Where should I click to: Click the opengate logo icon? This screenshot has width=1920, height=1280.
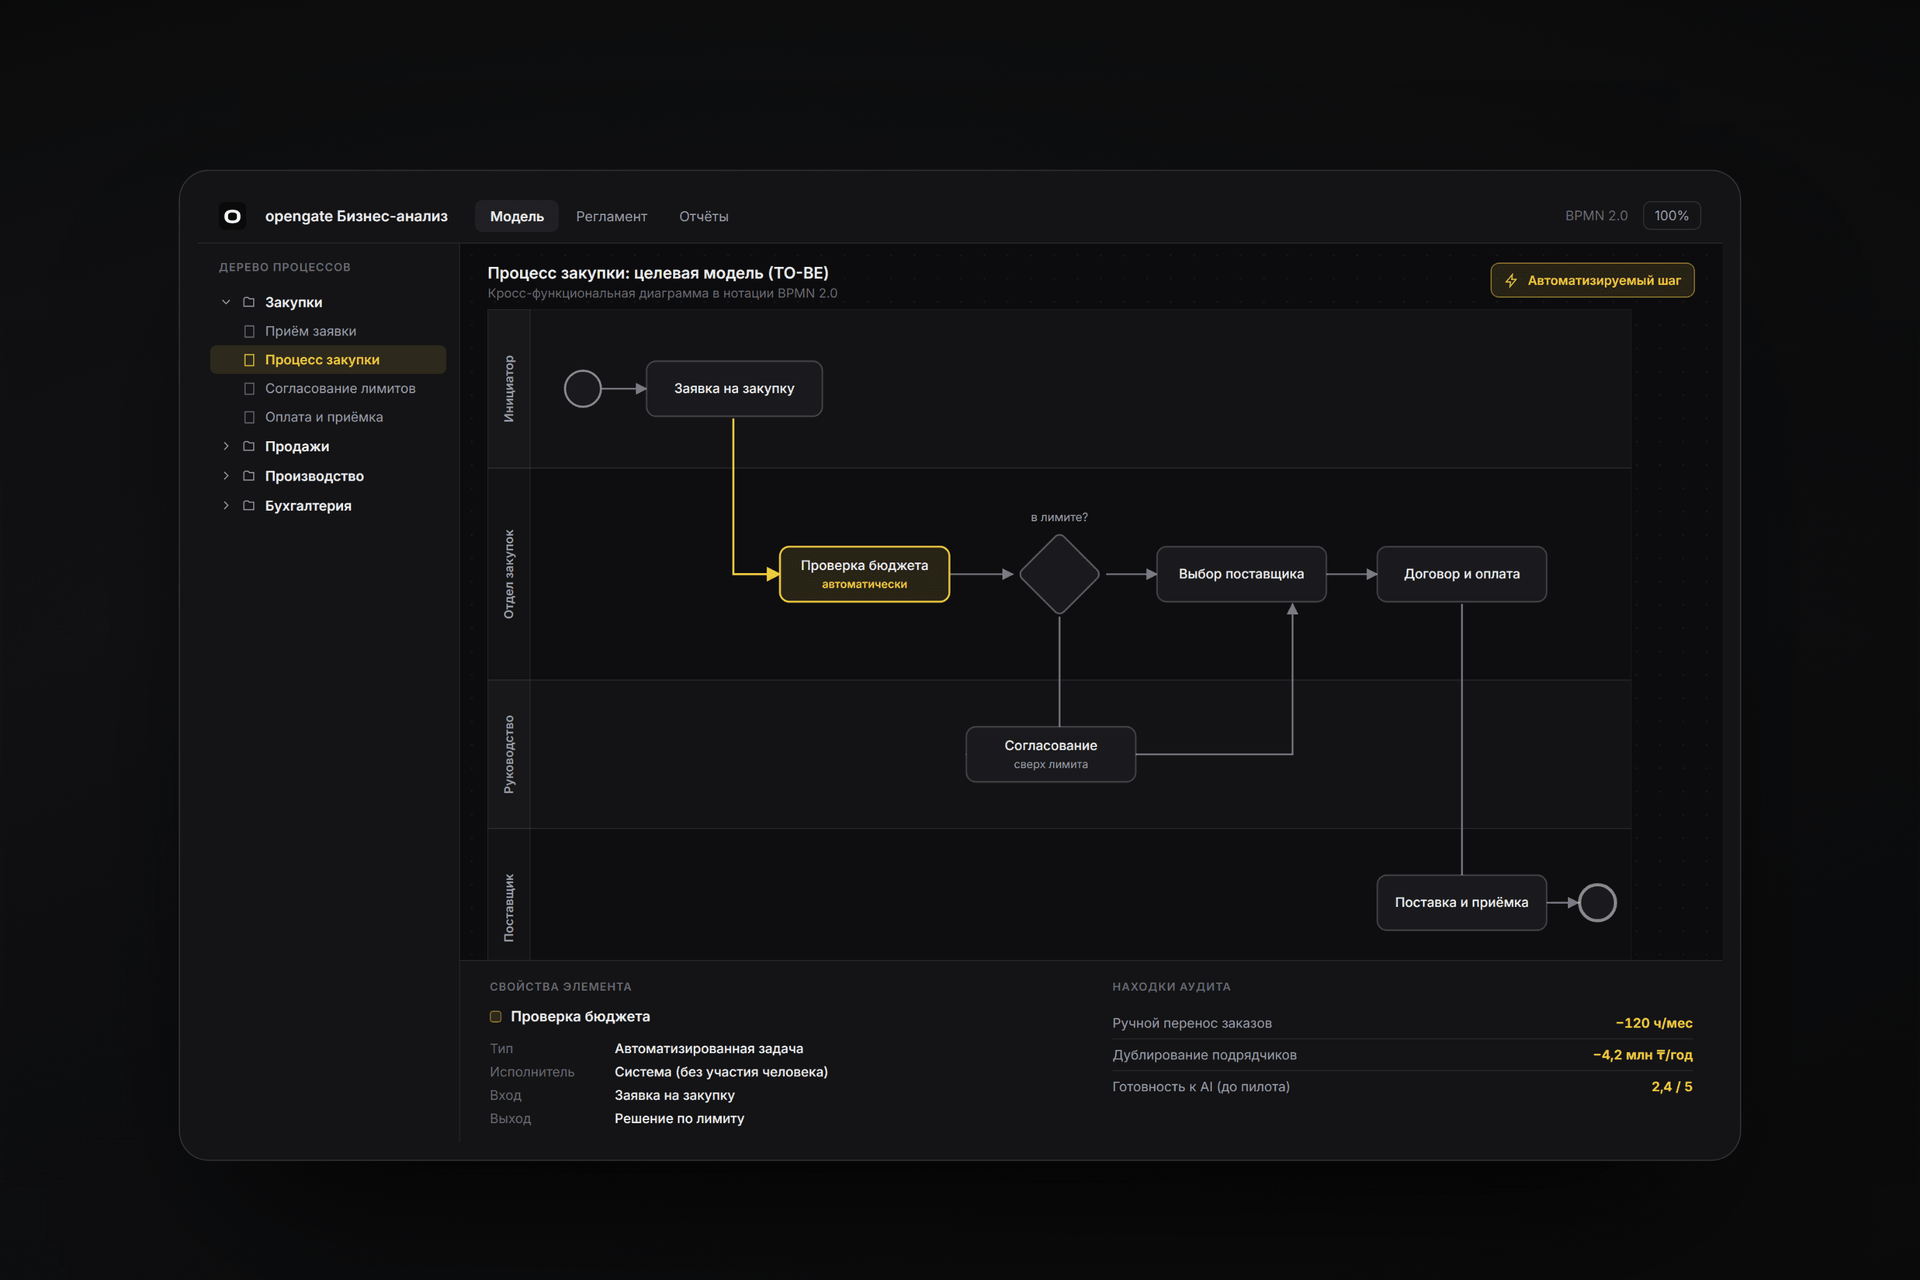click(232, 216)
